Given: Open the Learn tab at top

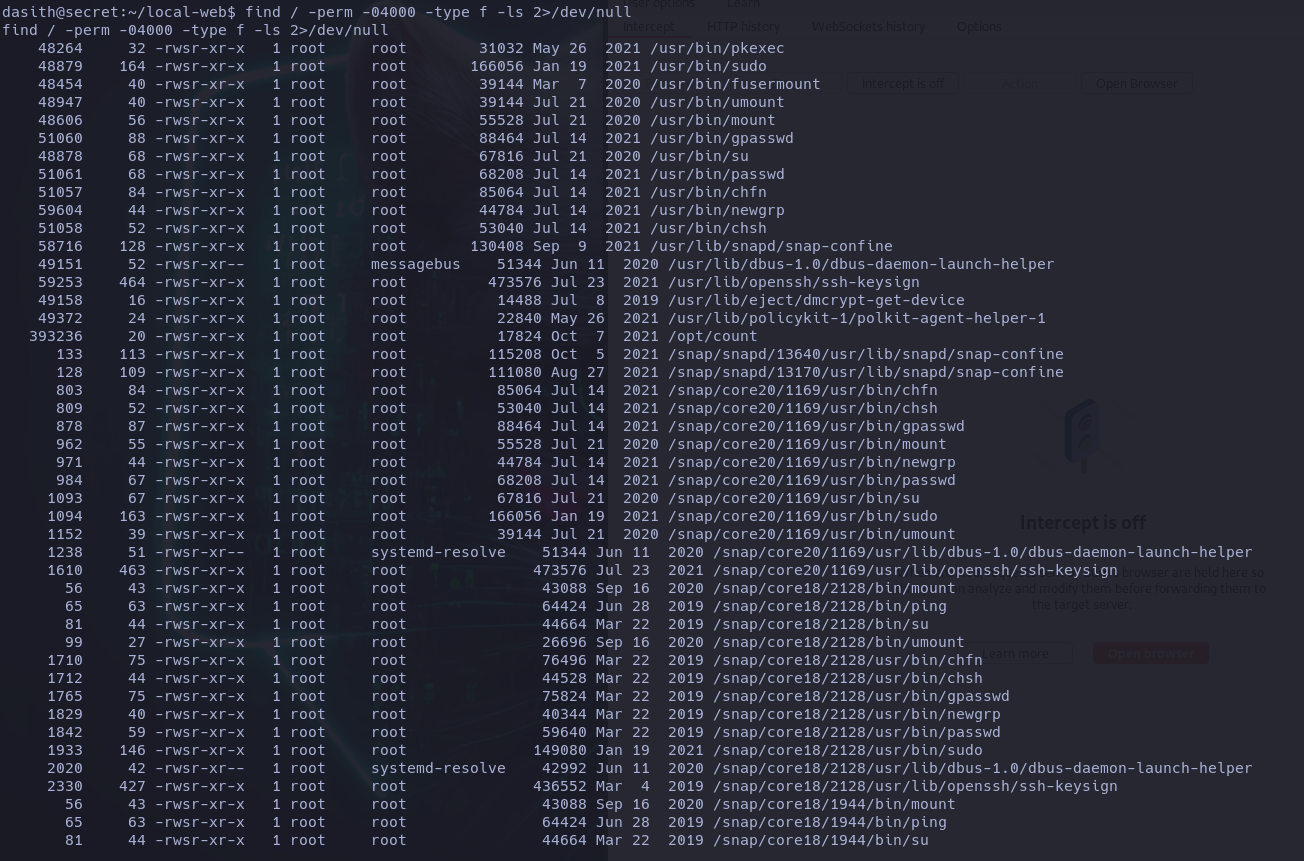Looking at the screenshot, I should [743, 4].
